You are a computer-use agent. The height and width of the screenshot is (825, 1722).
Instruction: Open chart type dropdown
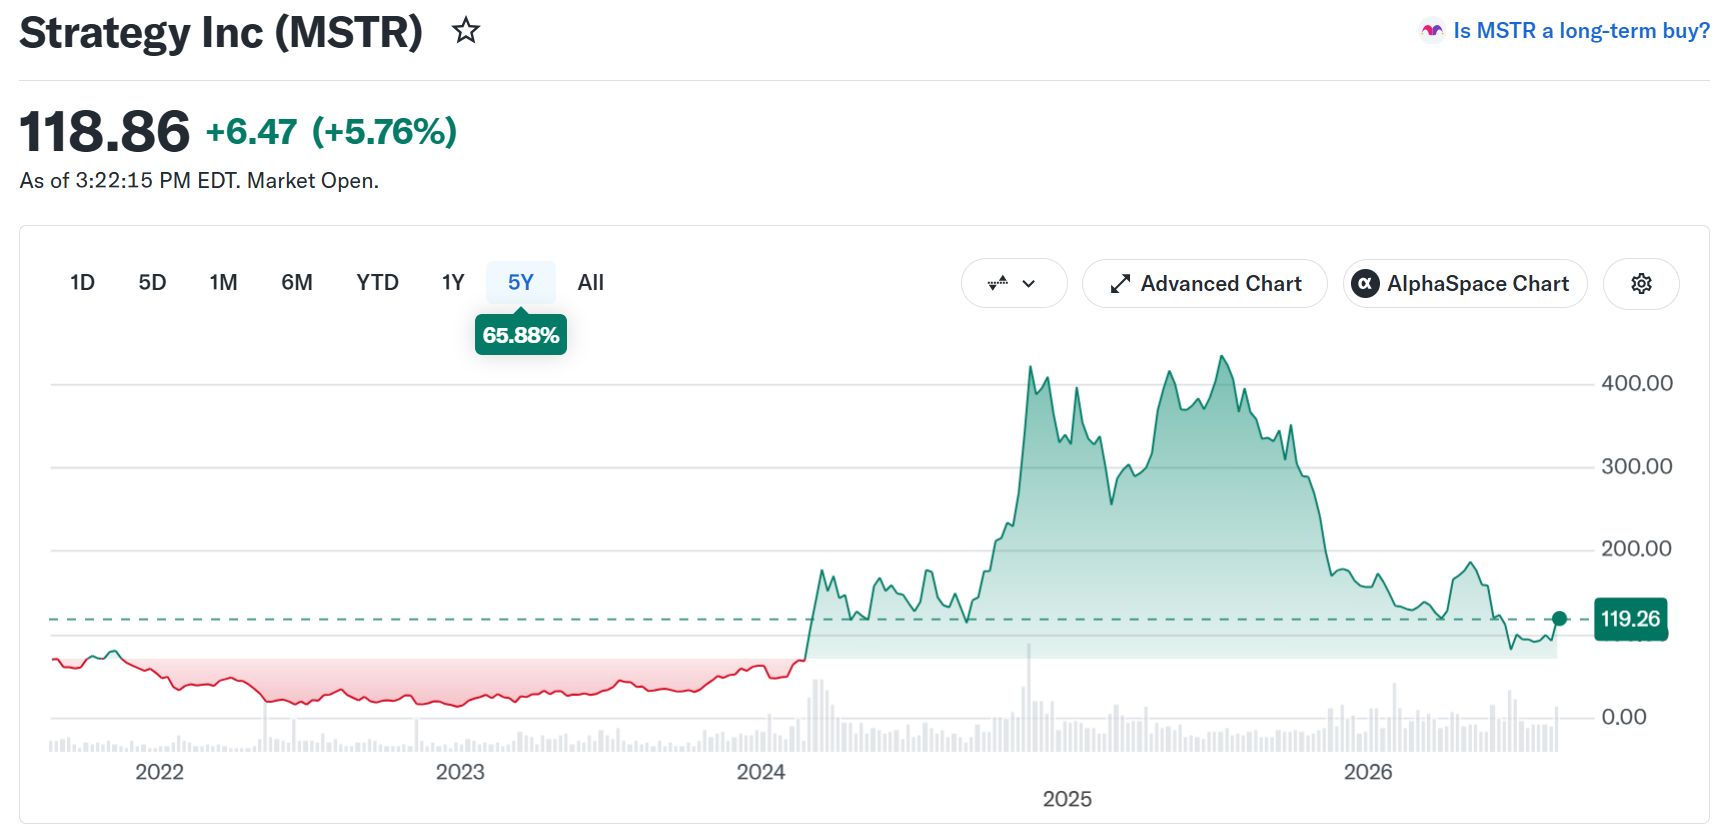[x=1013, y=284]
